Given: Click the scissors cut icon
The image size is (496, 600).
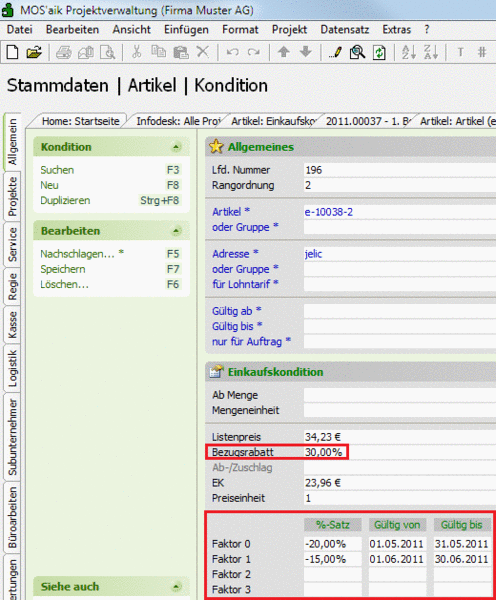Looking at the screenshot, I should click(136, 52).
